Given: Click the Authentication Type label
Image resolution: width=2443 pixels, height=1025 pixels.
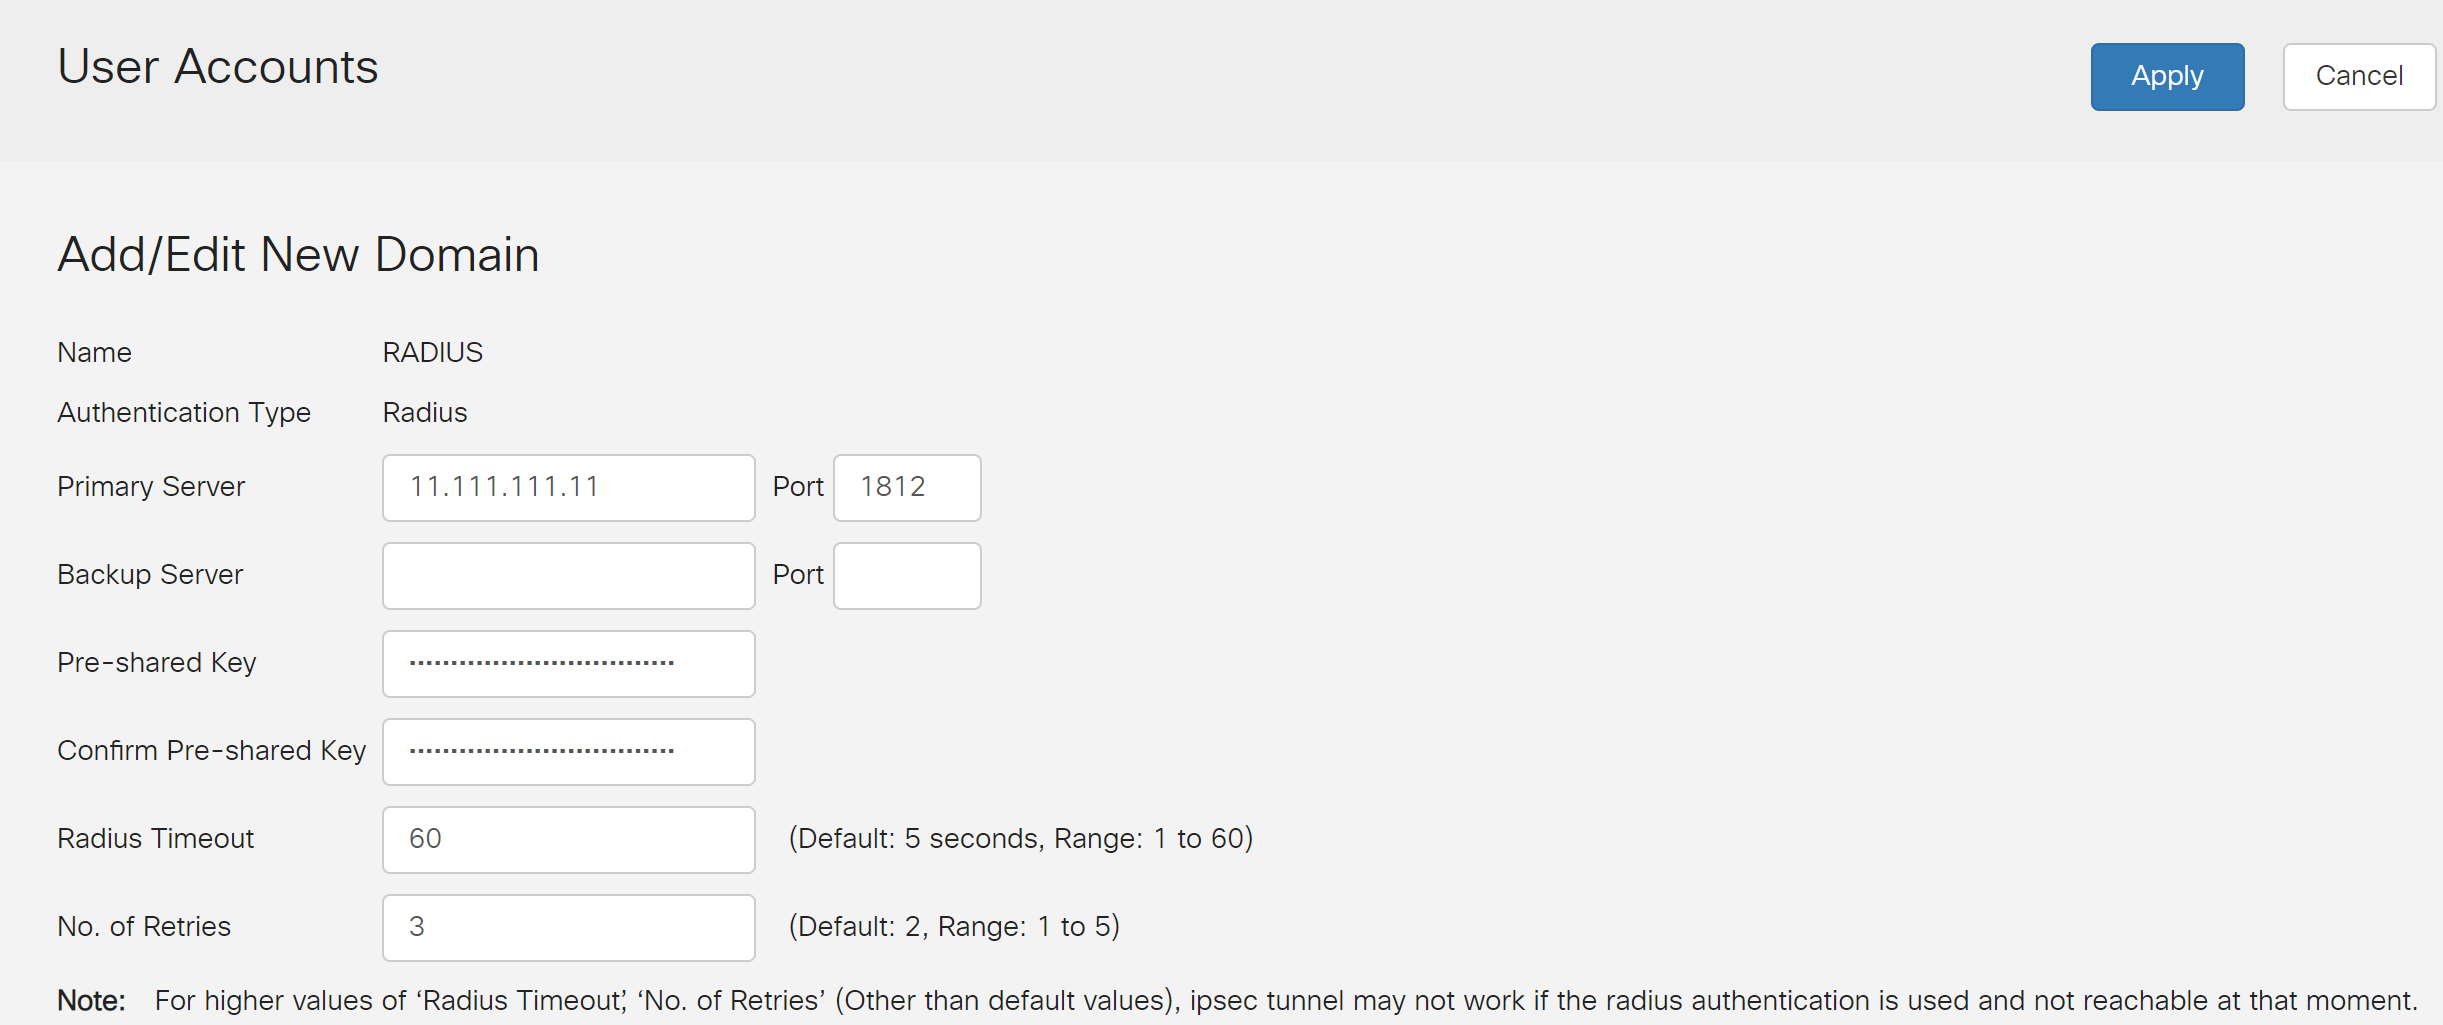Looking at the screenshot, I should tap(184, 413).
